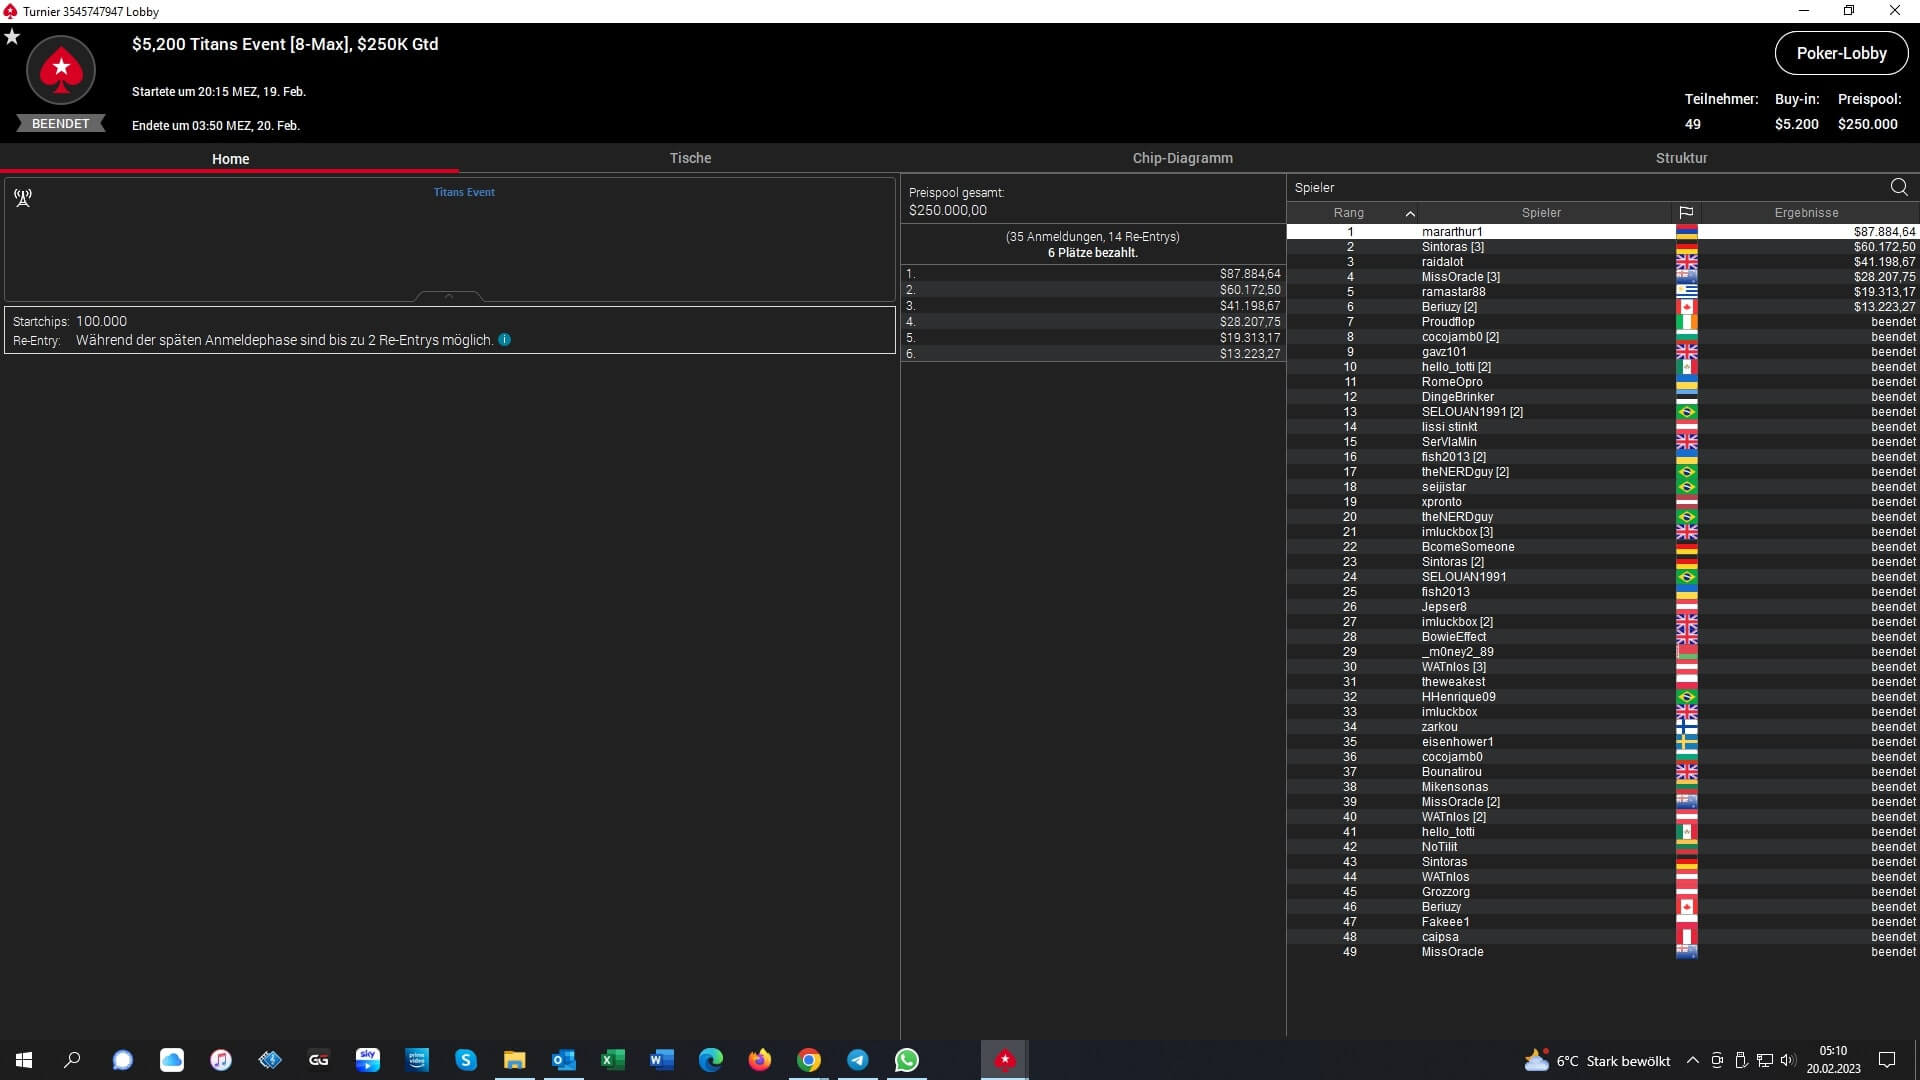The image size is (1920, 1080).
Task: Open Outlook from the taskbar
Action: pyautogui.click(x=563, y=1060)
